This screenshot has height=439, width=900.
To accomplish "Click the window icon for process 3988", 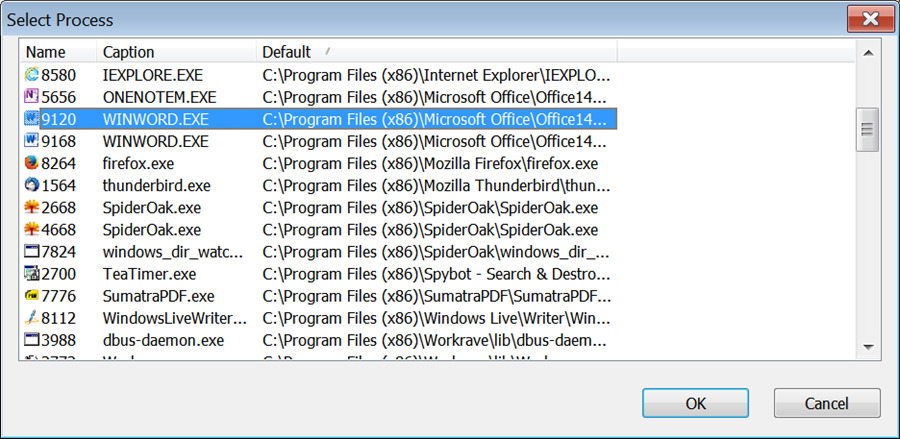I will (x=32, y=340).
